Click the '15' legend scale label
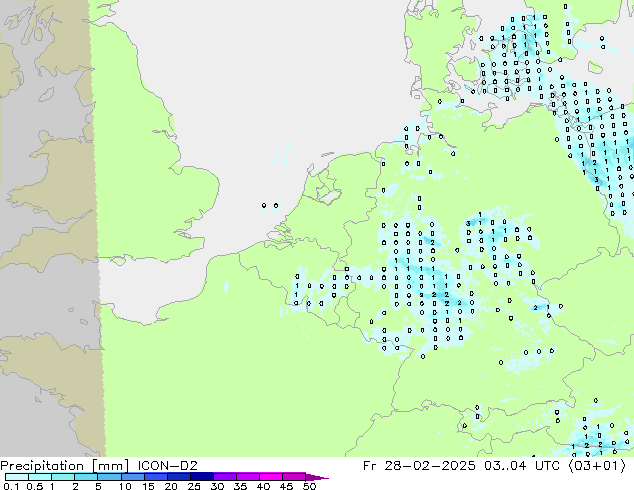634x490 pixels. [148, 486]
